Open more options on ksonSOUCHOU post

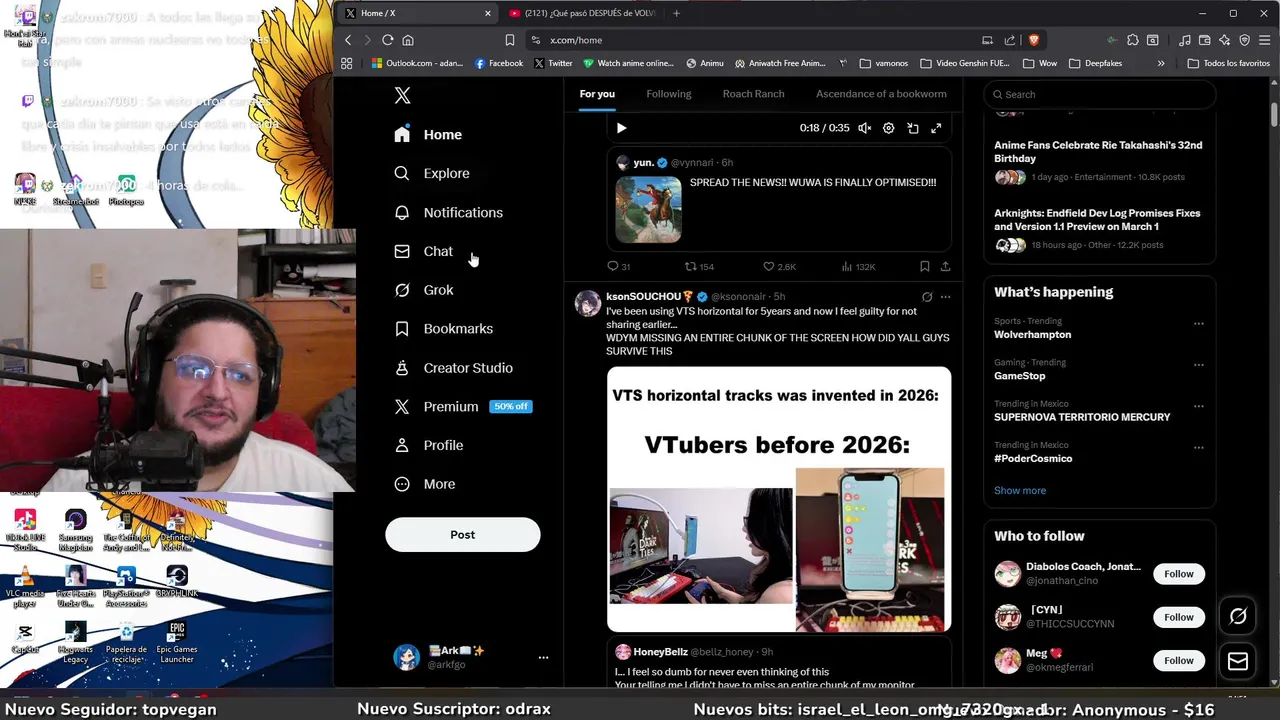click(x=945, y=297)
